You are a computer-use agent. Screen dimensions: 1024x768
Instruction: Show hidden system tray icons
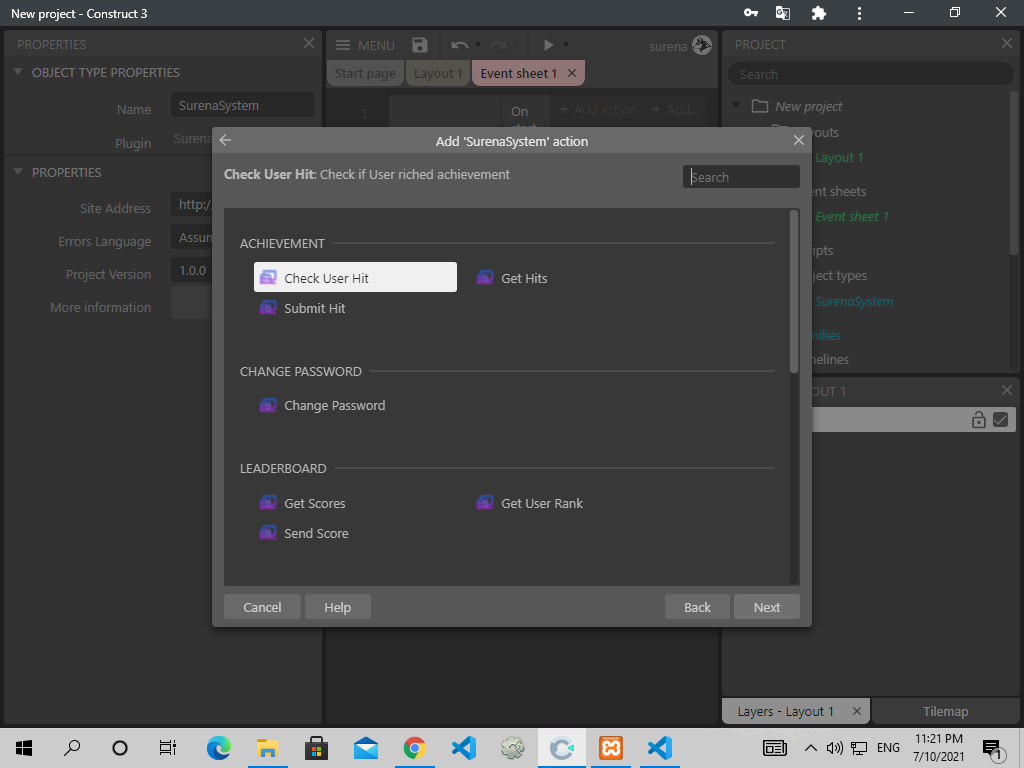(x=810, y=748)
